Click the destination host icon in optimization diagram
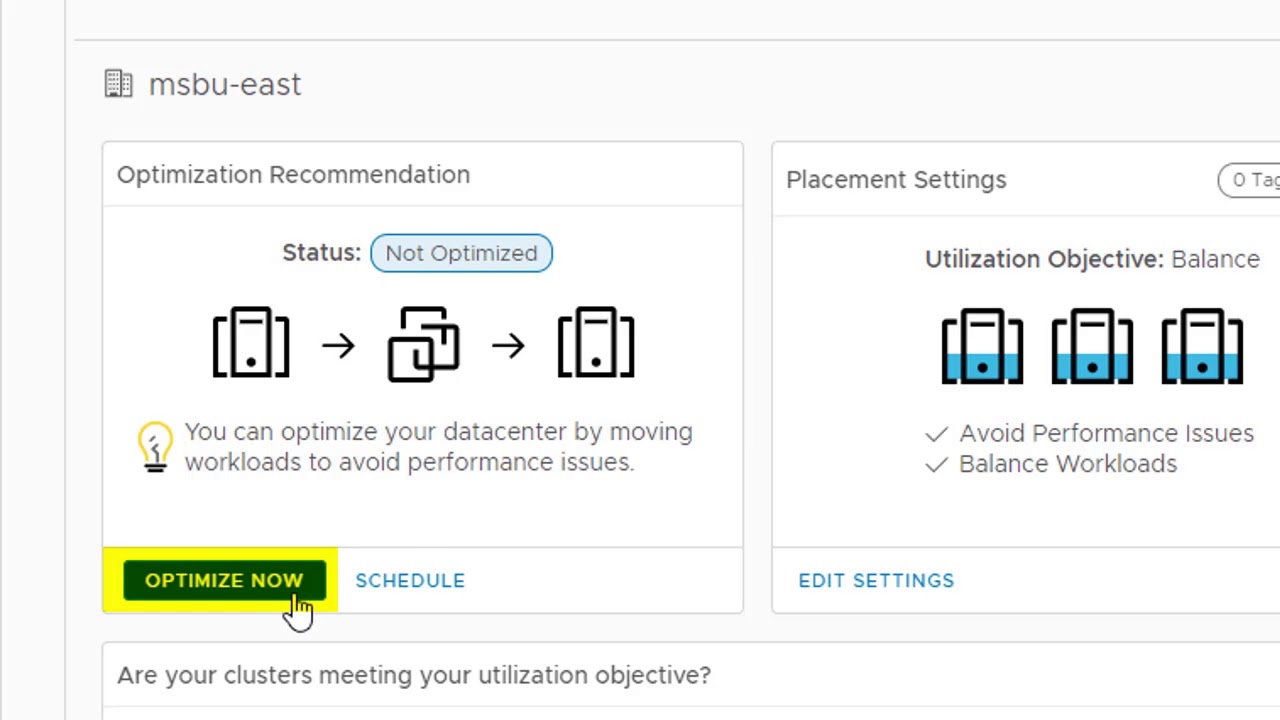The height and width of the screenshot is (720, 1280). pos(596,344)
